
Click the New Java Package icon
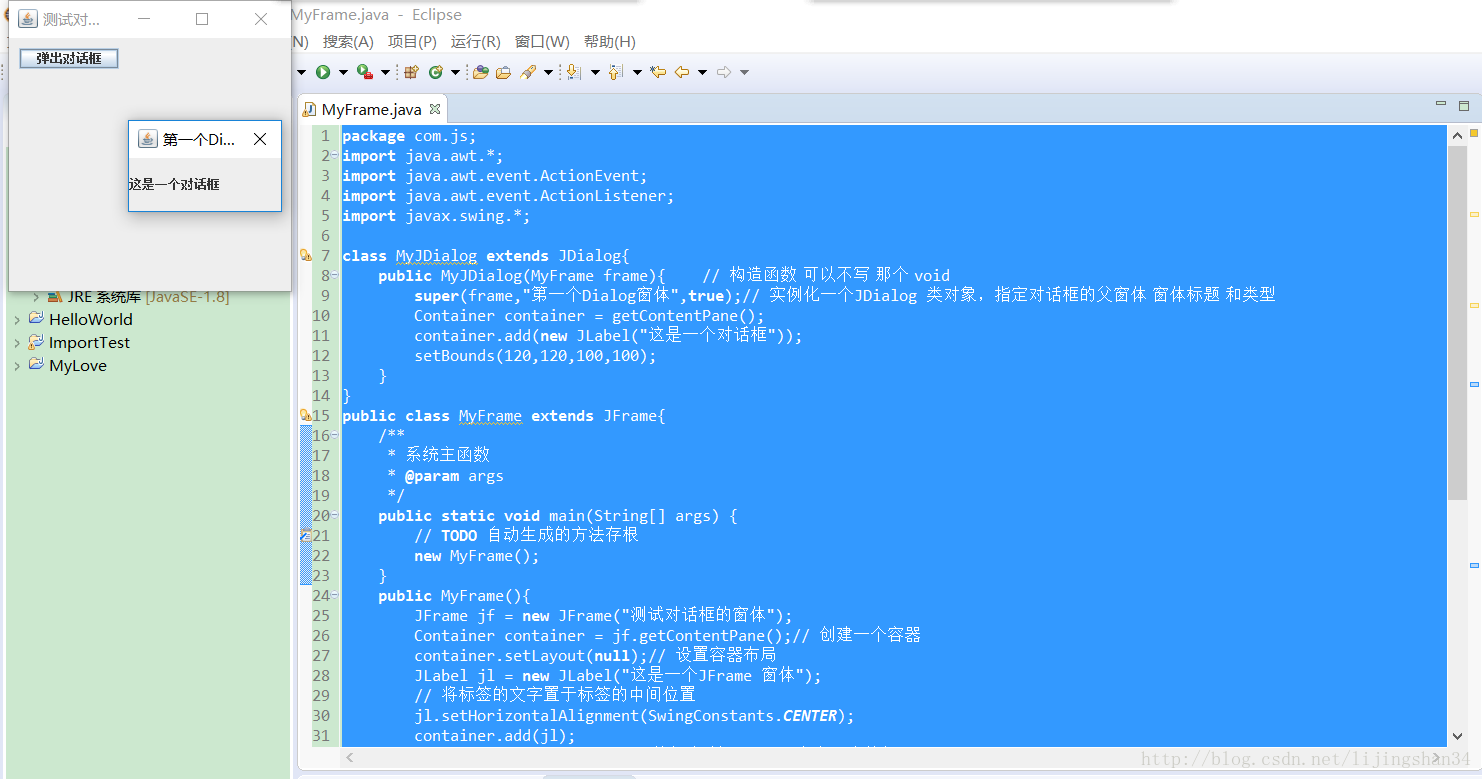(x=411, y=72)
